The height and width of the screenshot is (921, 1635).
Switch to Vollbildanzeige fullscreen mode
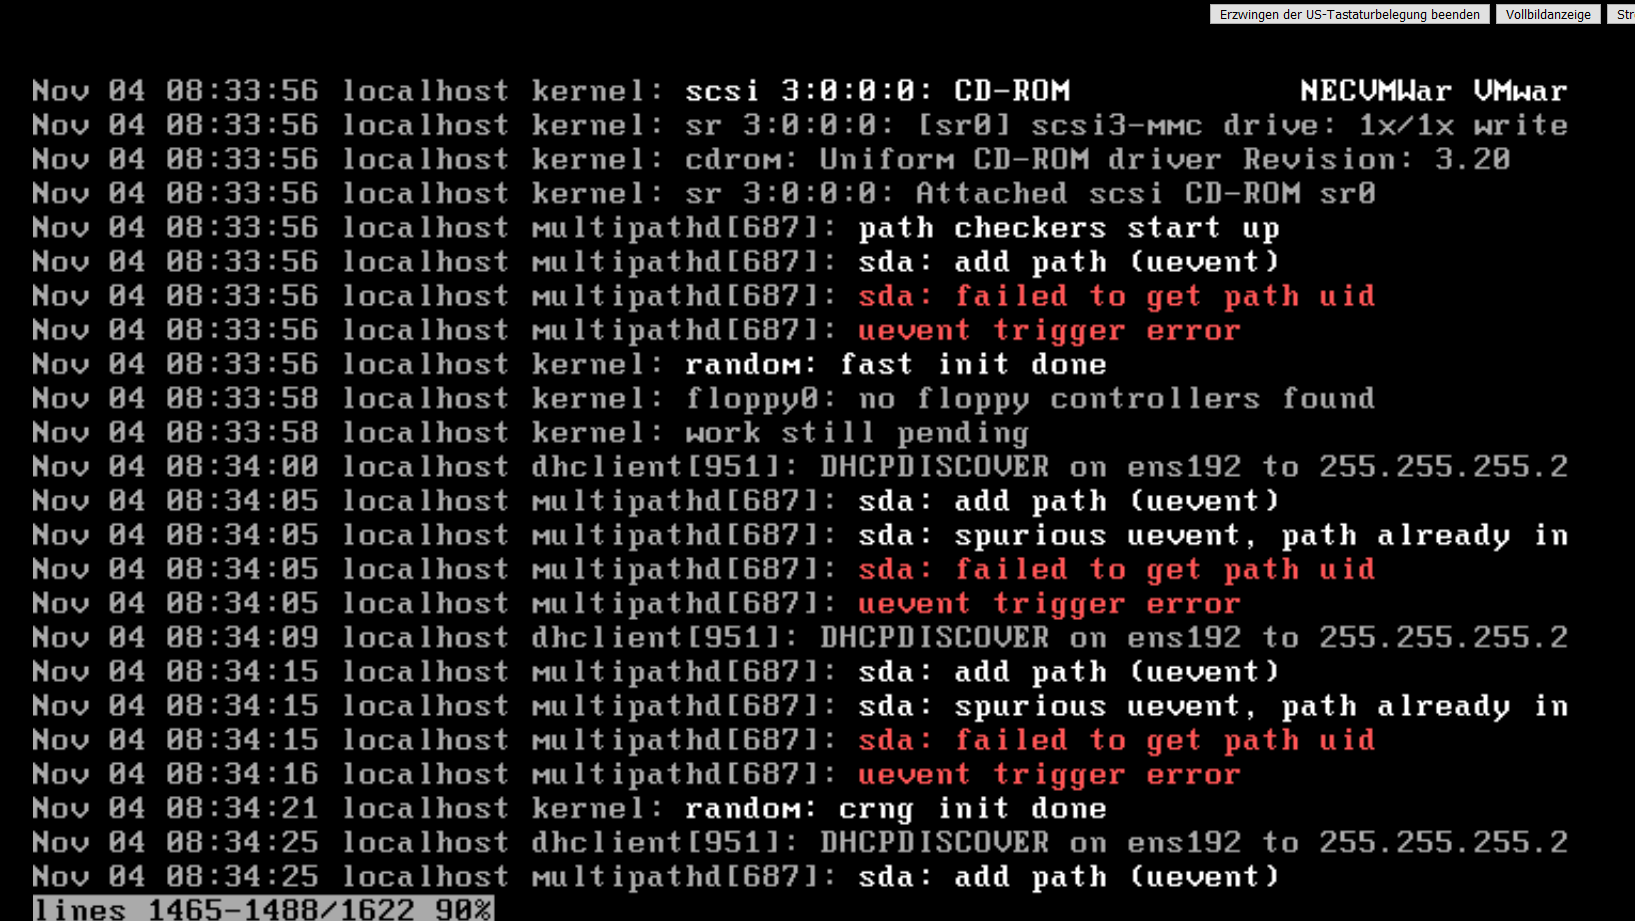(1548, 14)
